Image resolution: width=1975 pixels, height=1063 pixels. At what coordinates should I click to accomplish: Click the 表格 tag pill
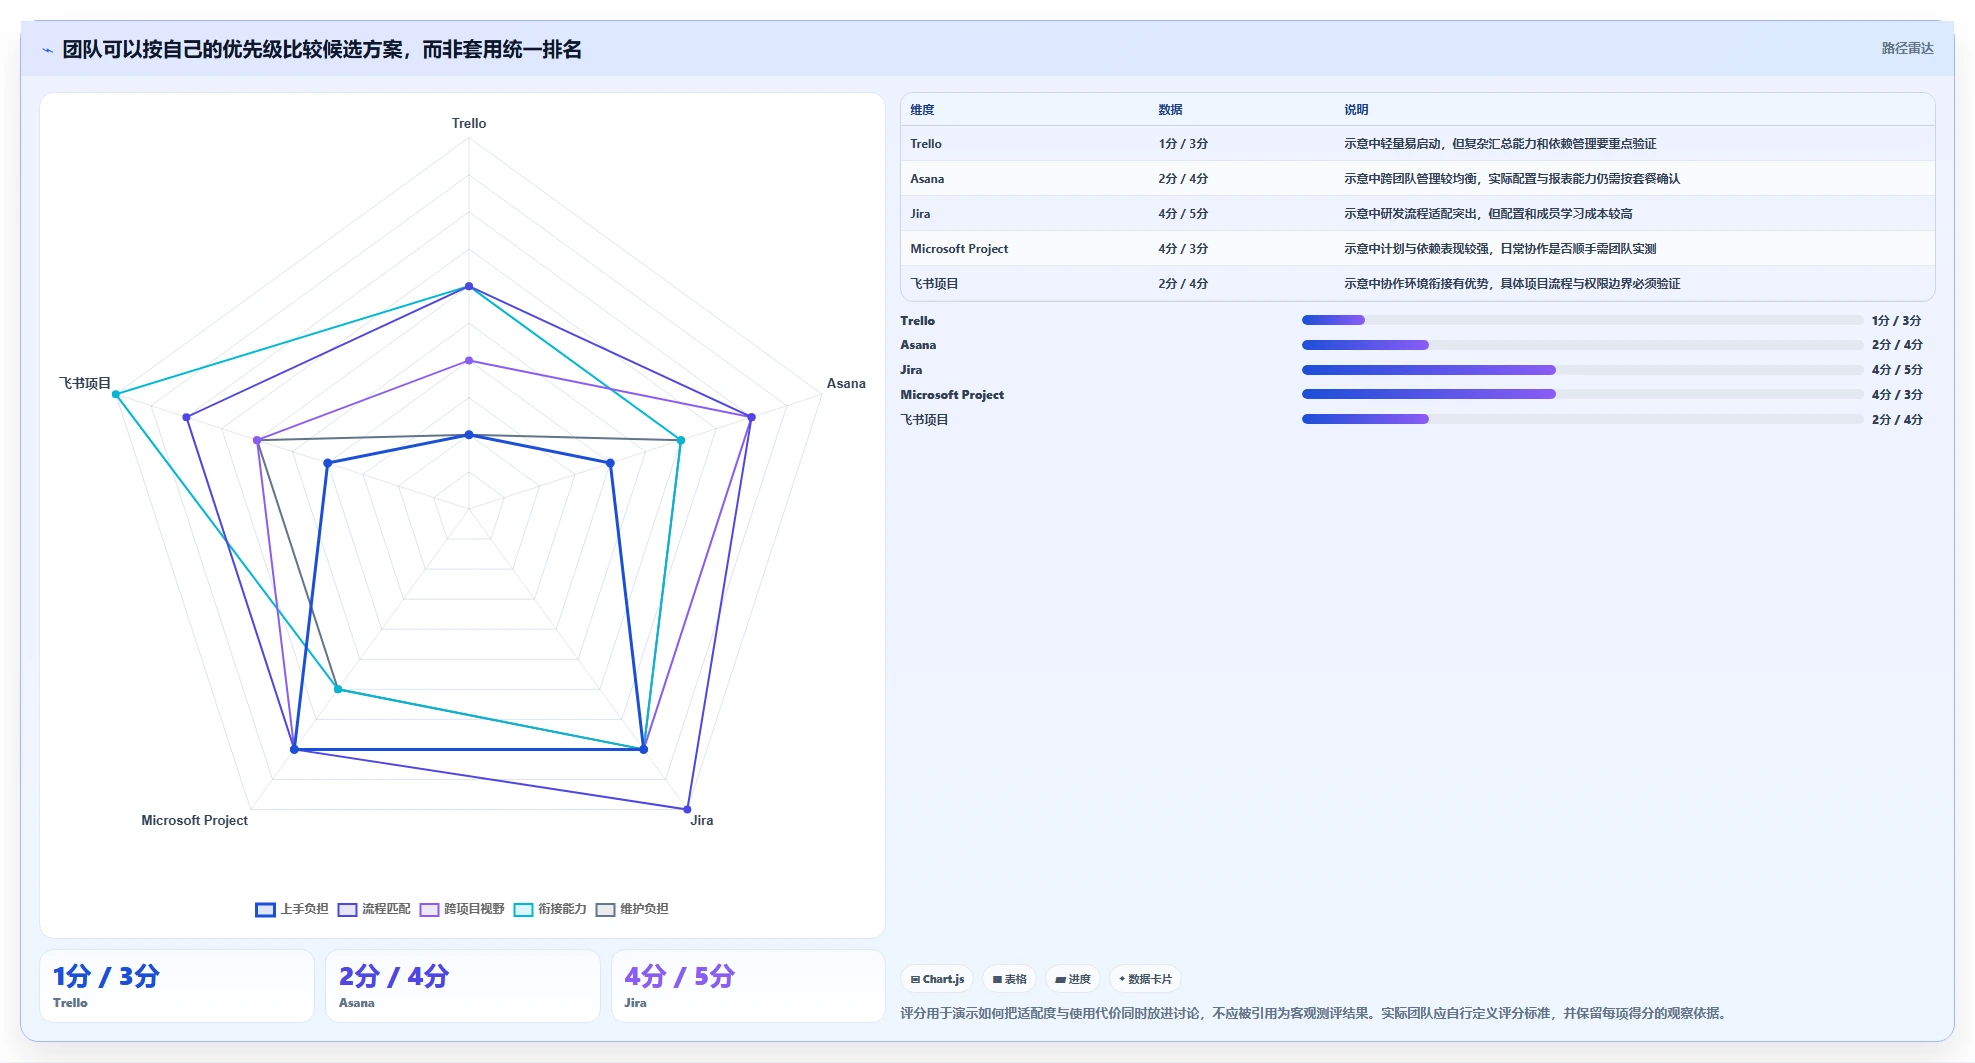[1009, 979]
